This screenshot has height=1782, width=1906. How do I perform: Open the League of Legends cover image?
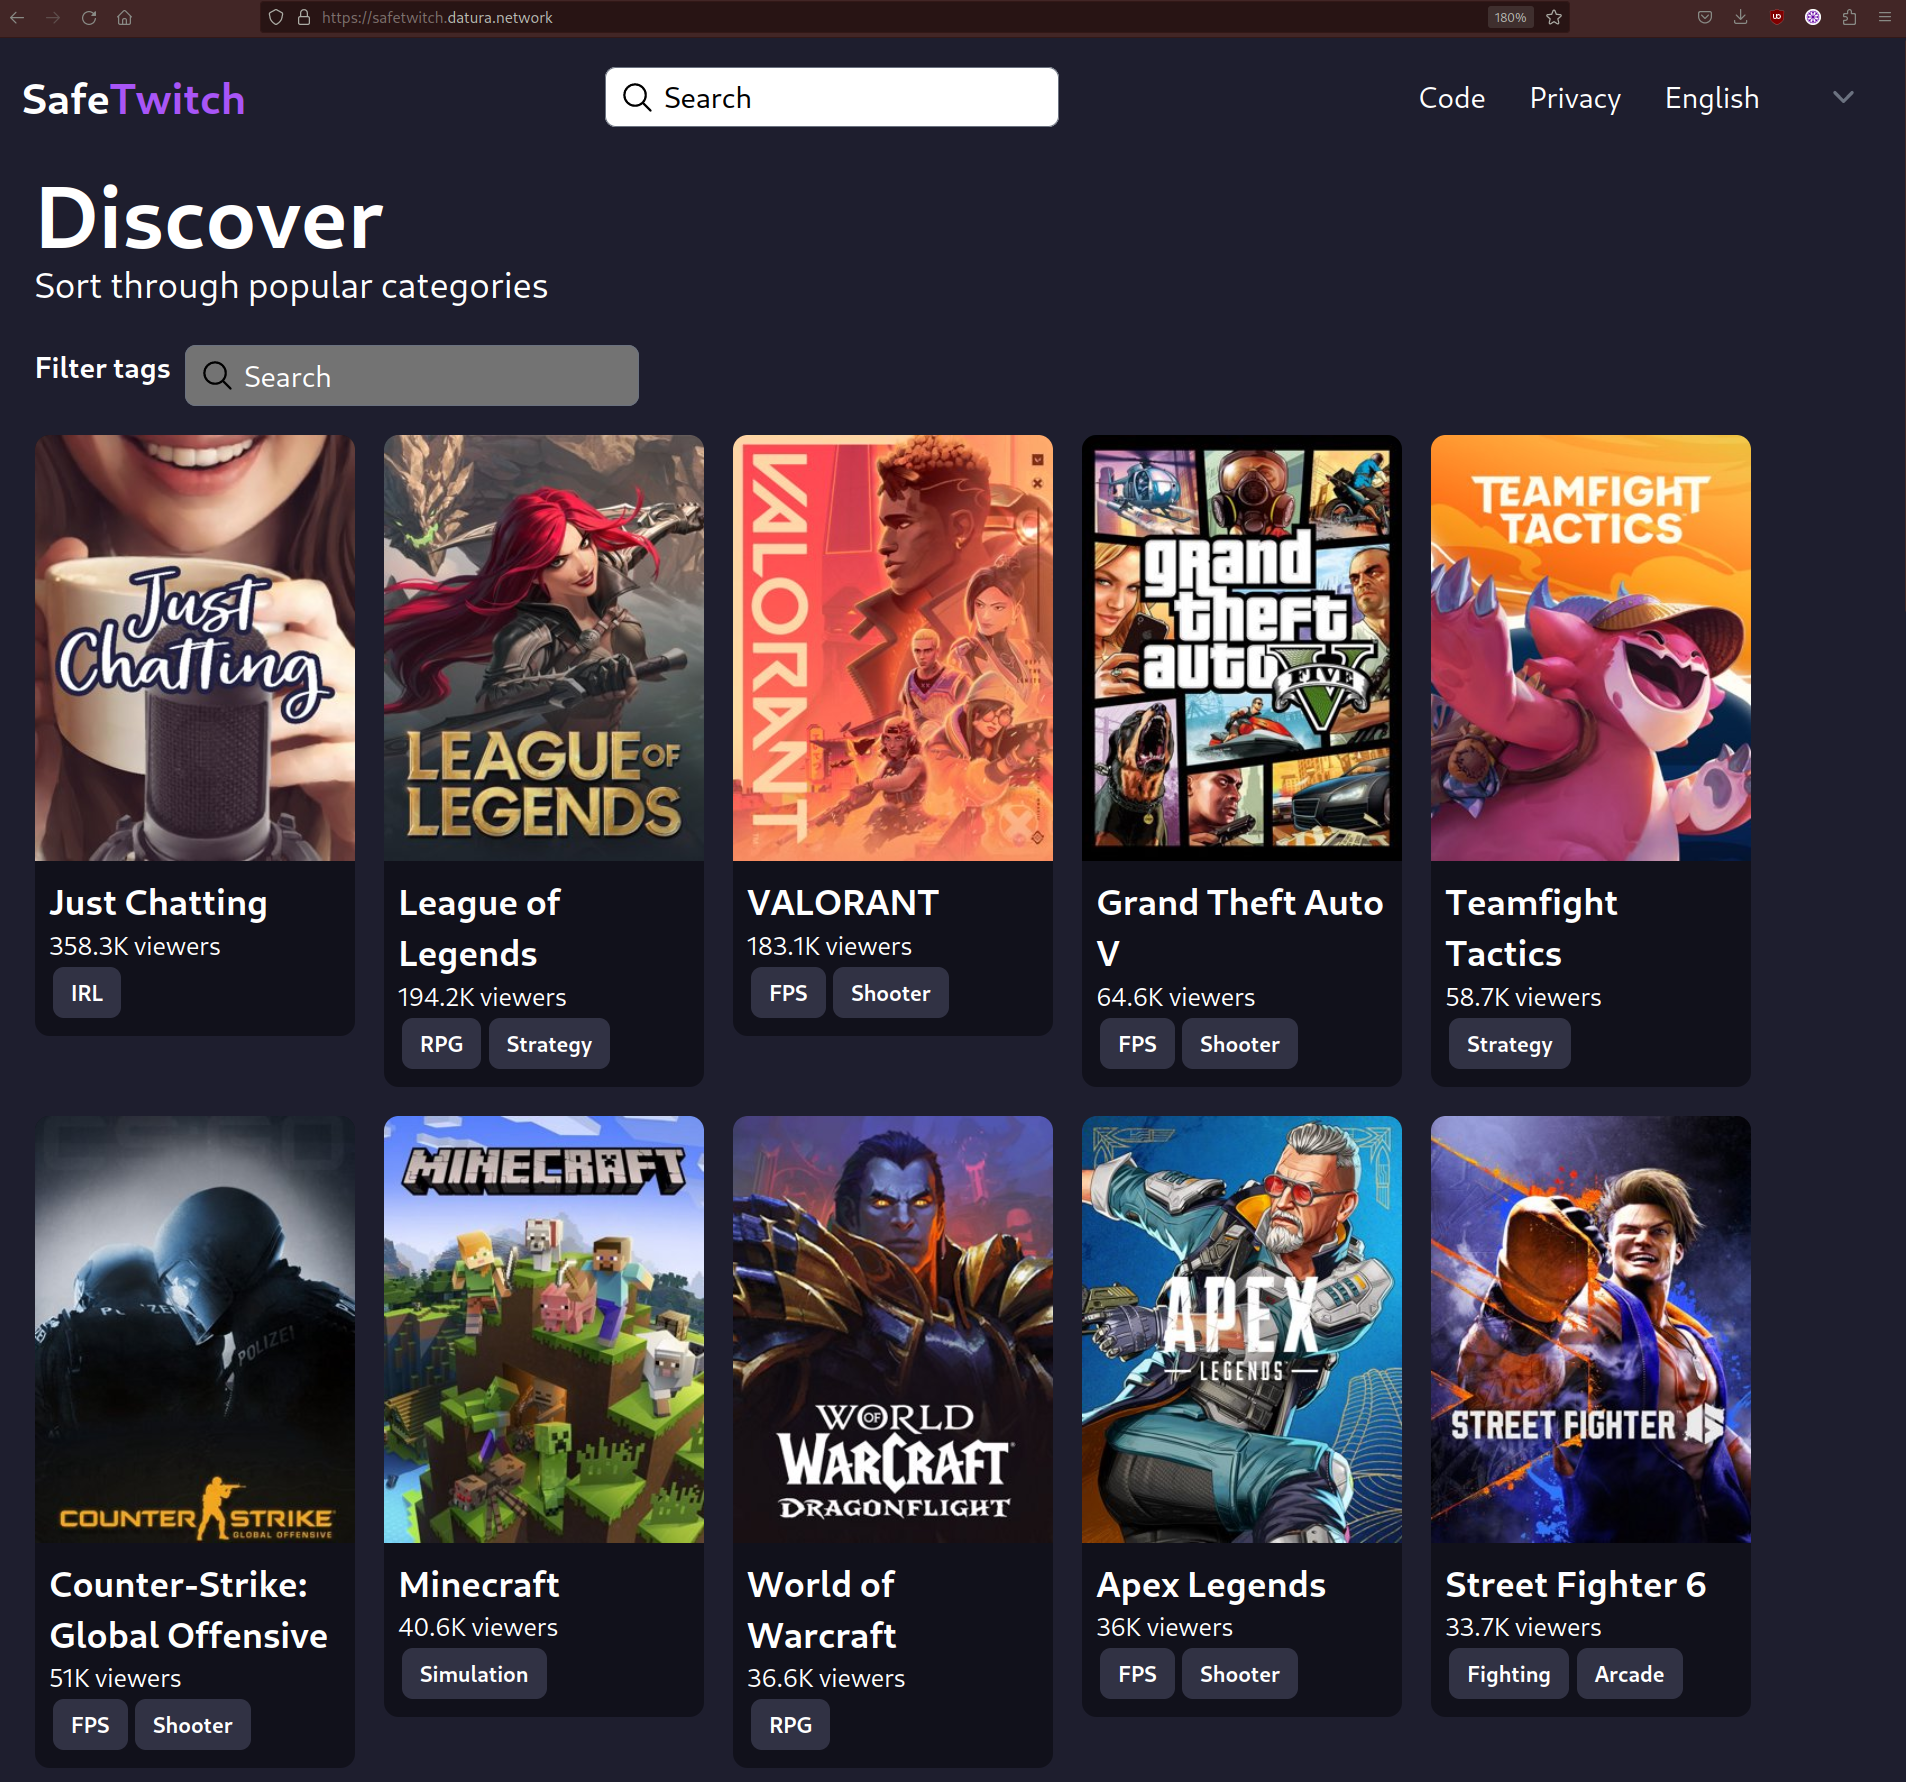pyautogui.click(x=544, y=648)
